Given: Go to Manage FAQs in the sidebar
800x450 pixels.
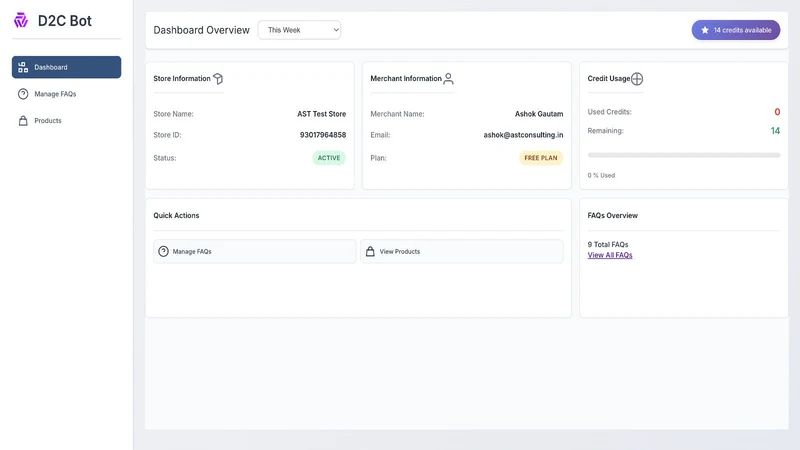Looking at the screenshot, I should [66, 94].
